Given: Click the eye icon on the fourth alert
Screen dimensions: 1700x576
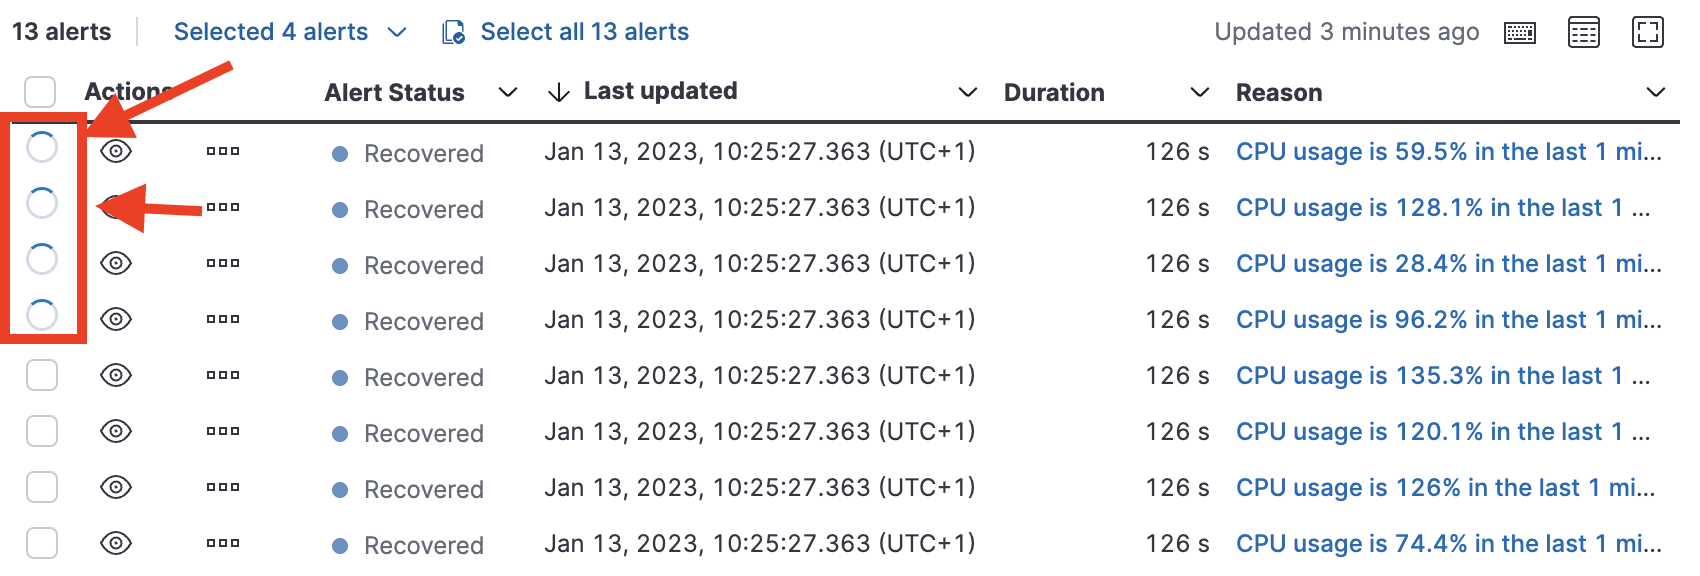Looking at the screenshot, I should click(x=116, y=319).
